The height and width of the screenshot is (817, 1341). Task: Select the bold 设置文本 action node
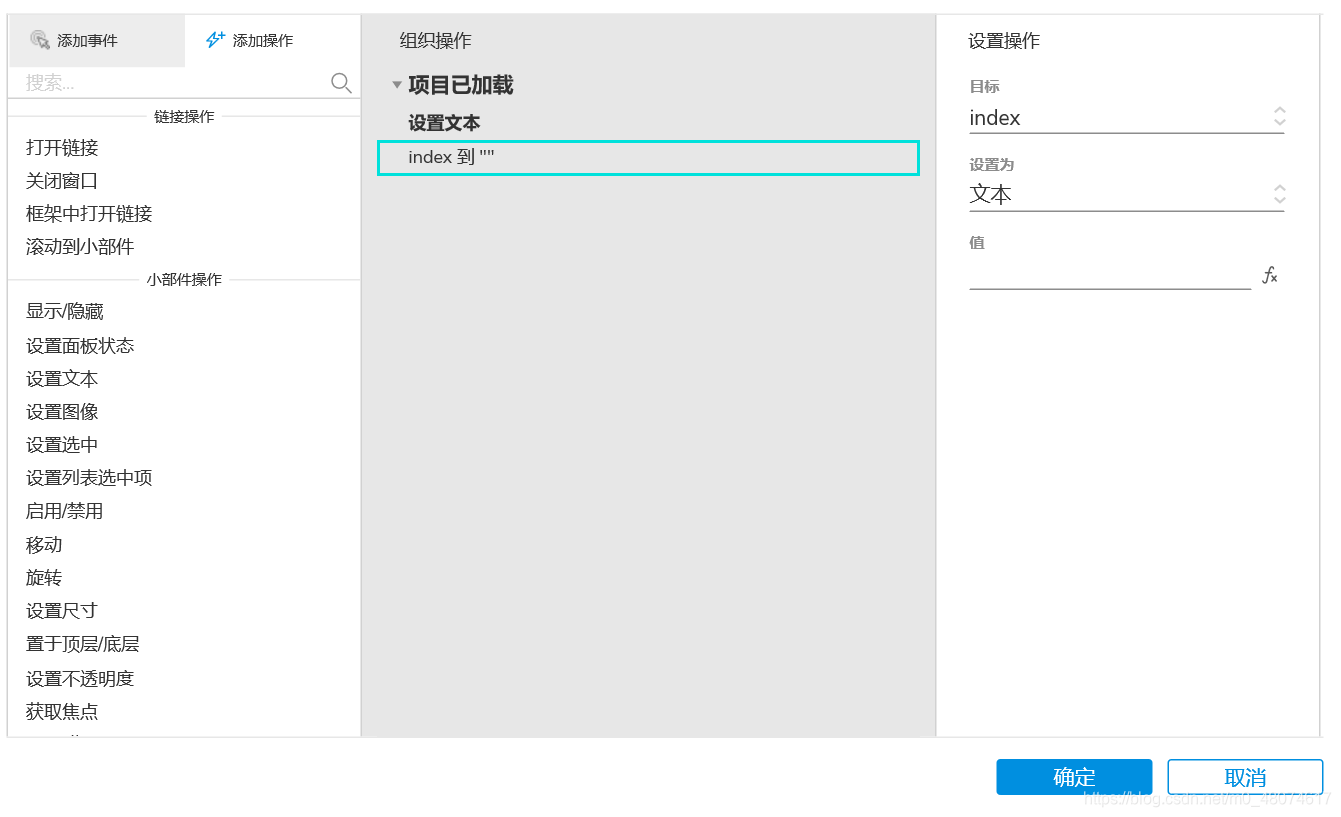(x=444, y=123)
